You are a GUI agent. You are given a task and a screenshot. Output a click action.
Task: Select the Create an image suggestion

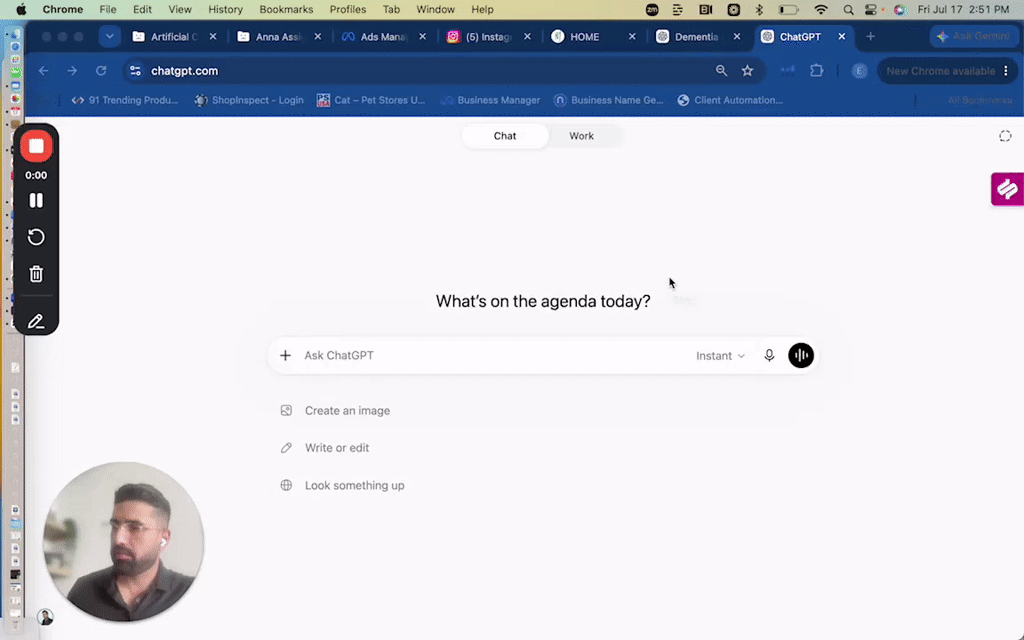(x=336, y=411)
